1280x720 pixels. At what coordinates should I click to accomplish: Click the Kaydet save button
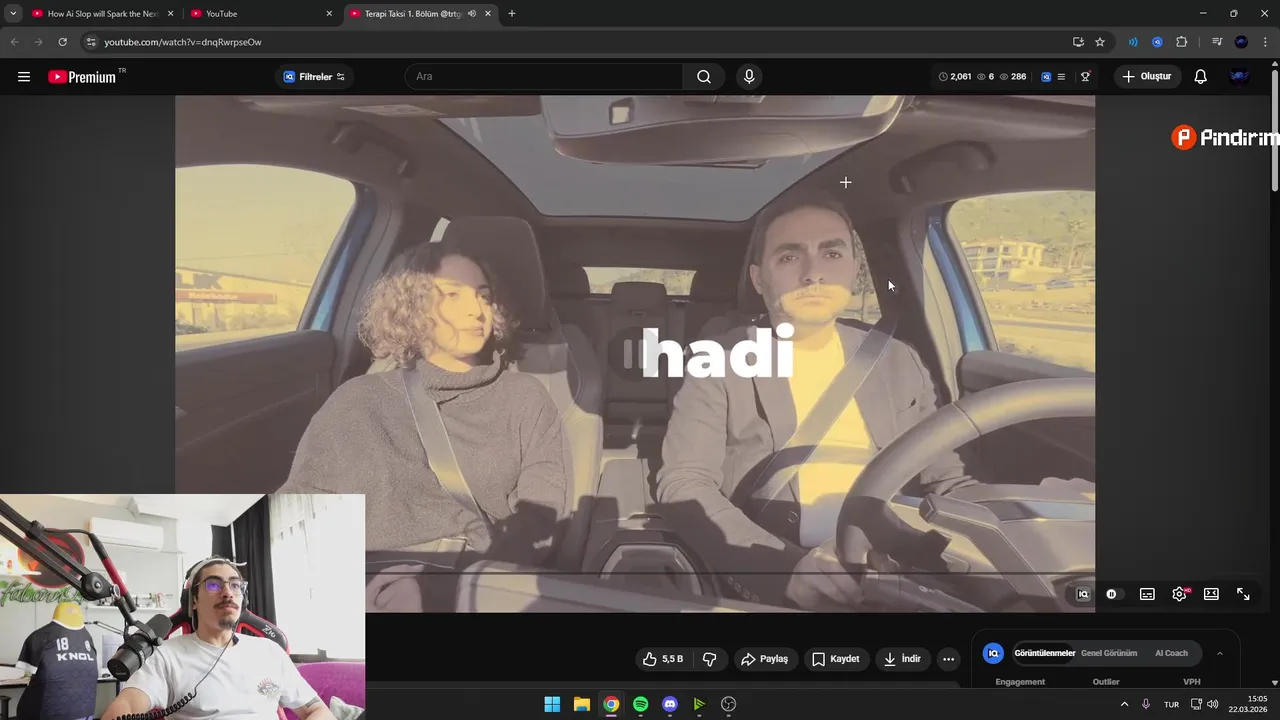tap(836, 659)
